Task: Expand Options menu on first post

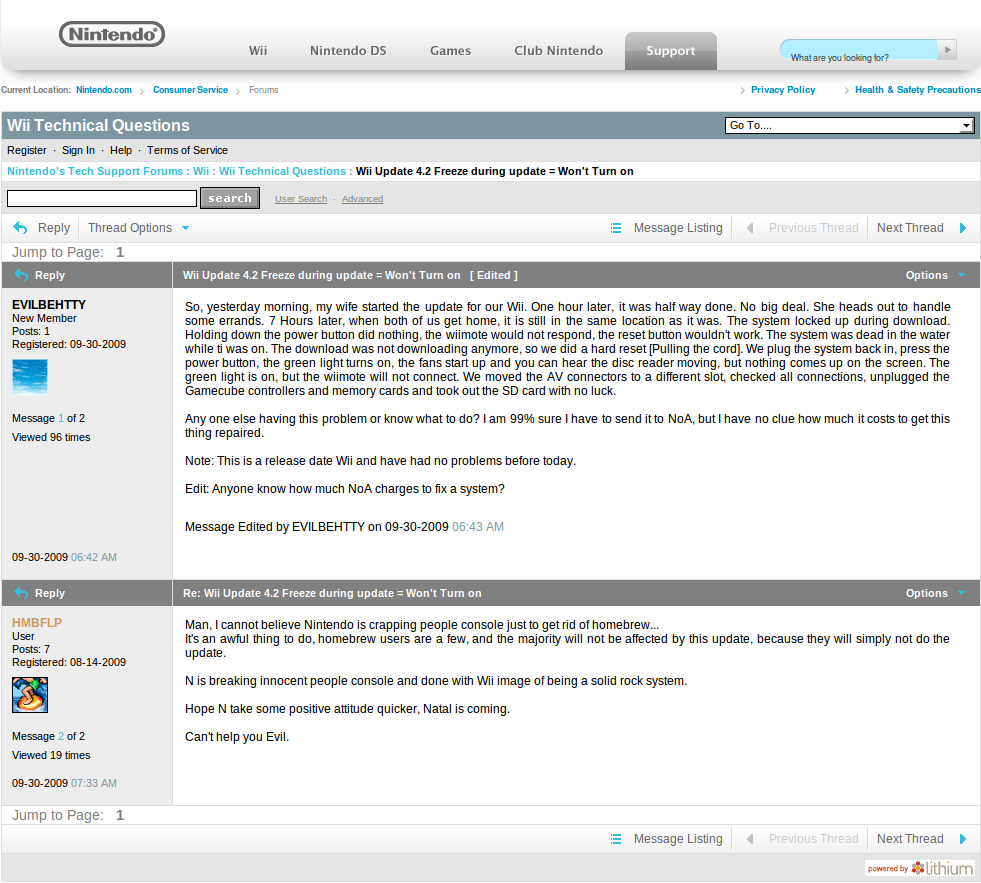Action: (935, 275)
